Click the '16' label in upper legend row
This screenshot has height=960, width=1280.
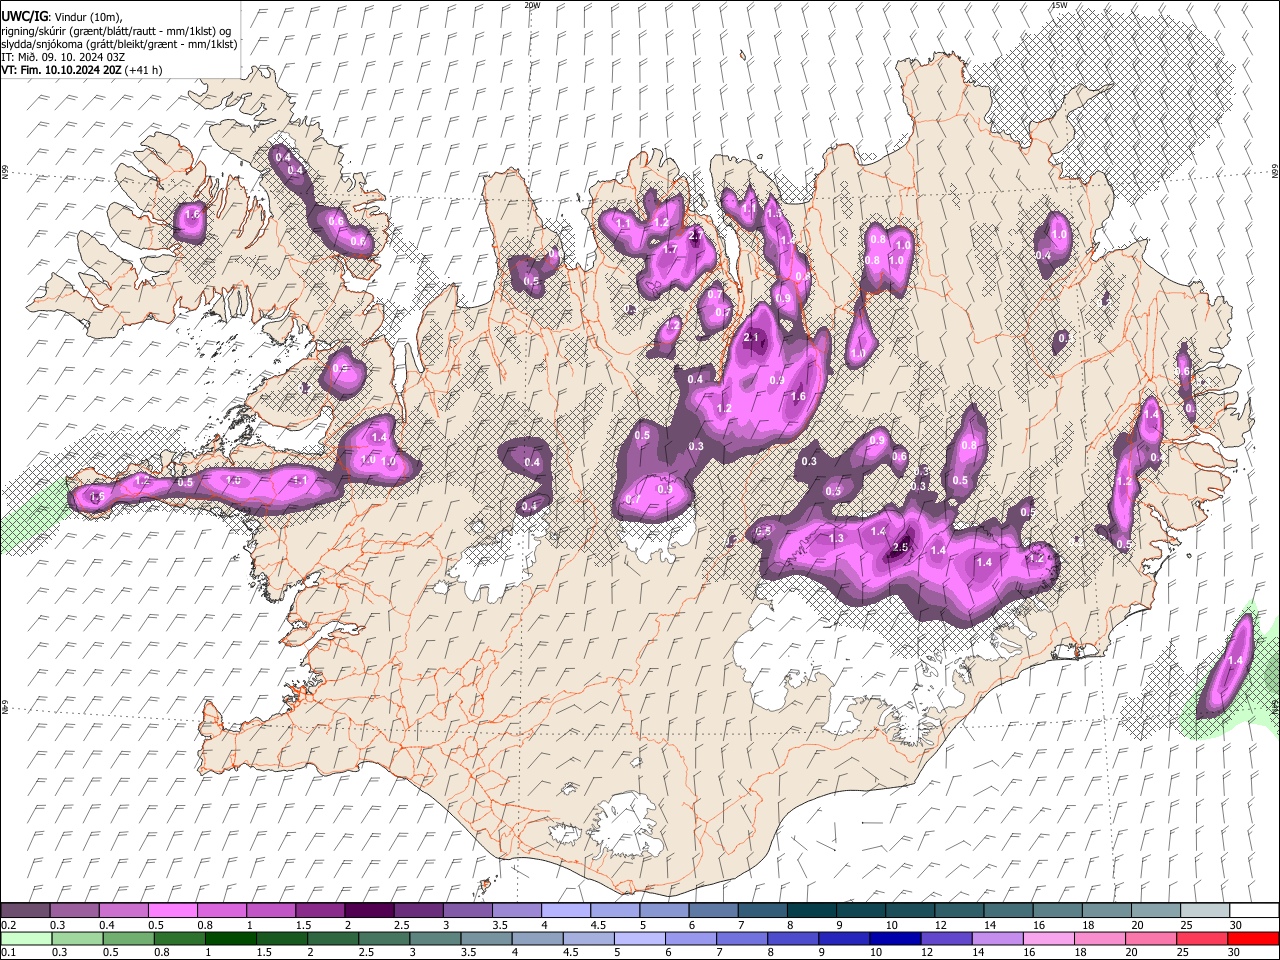1039,925
